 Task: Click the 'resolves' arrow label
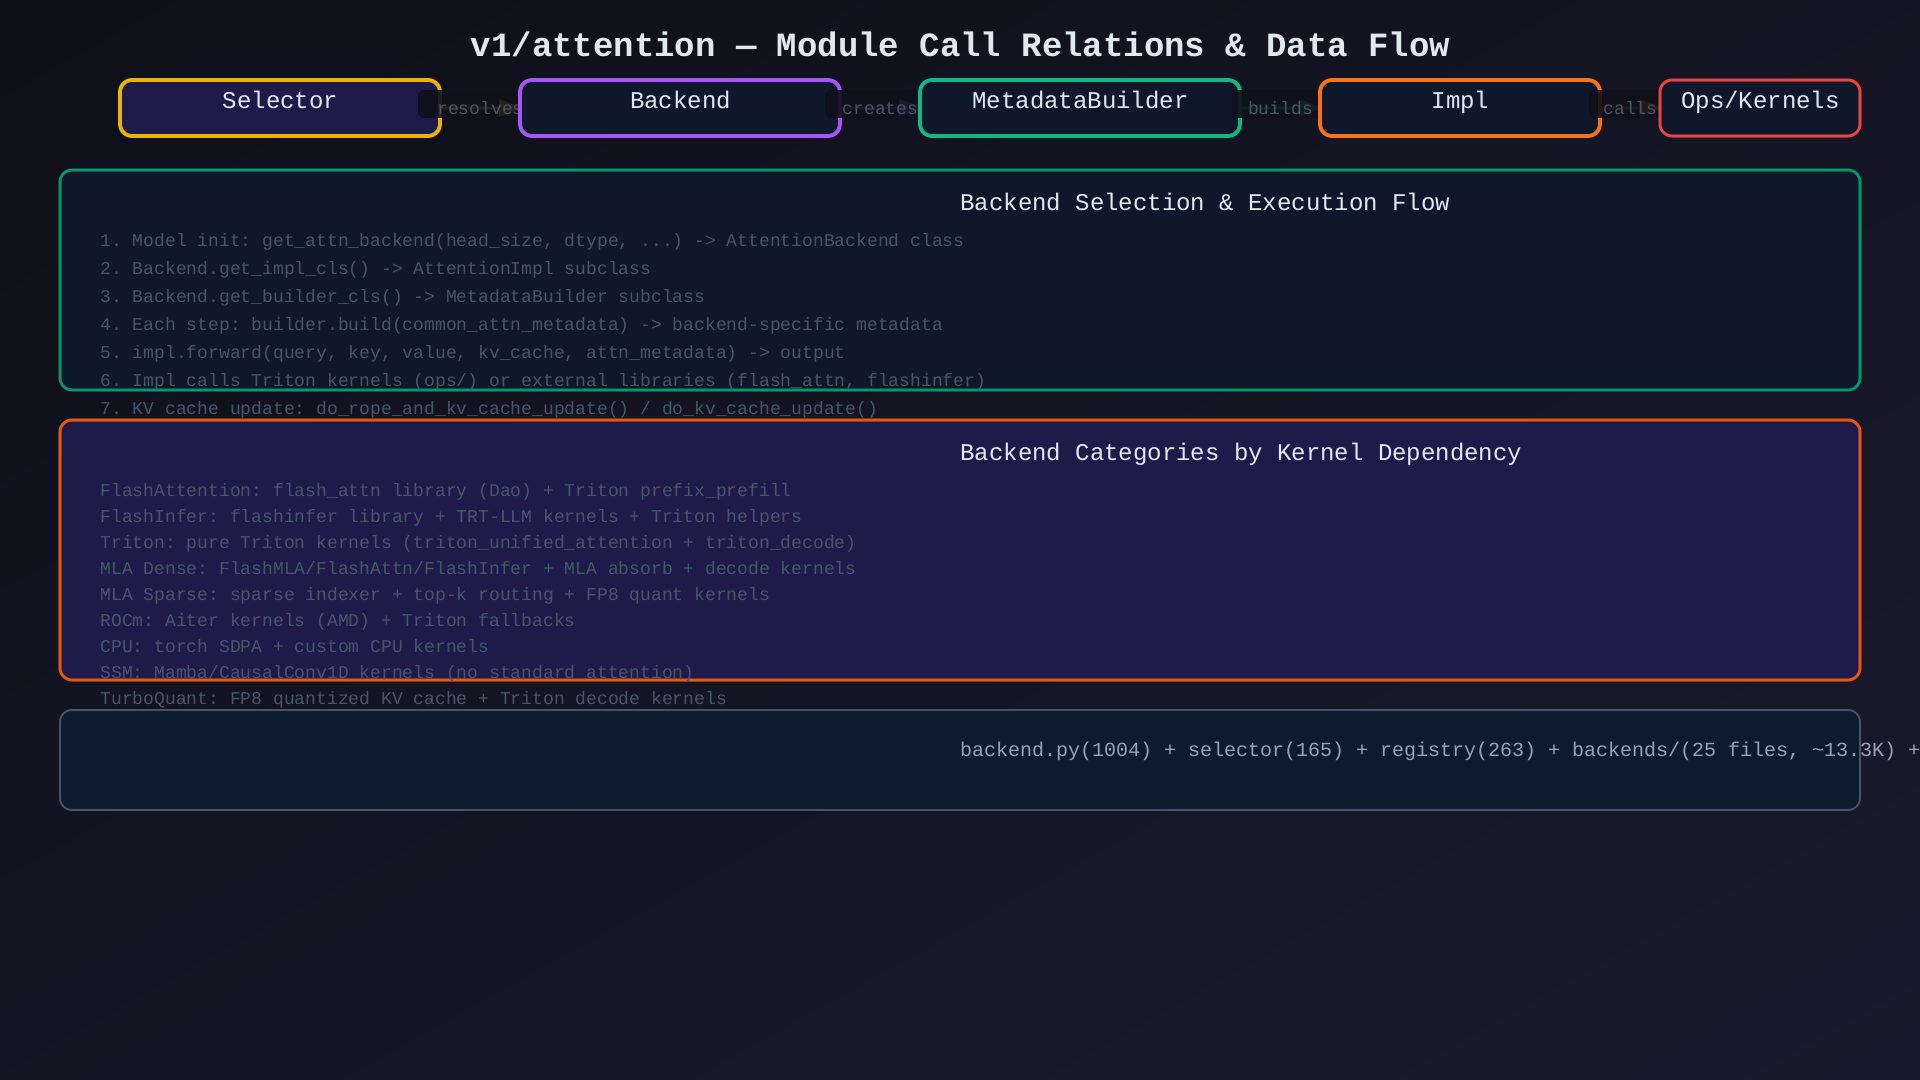[478, 109]
